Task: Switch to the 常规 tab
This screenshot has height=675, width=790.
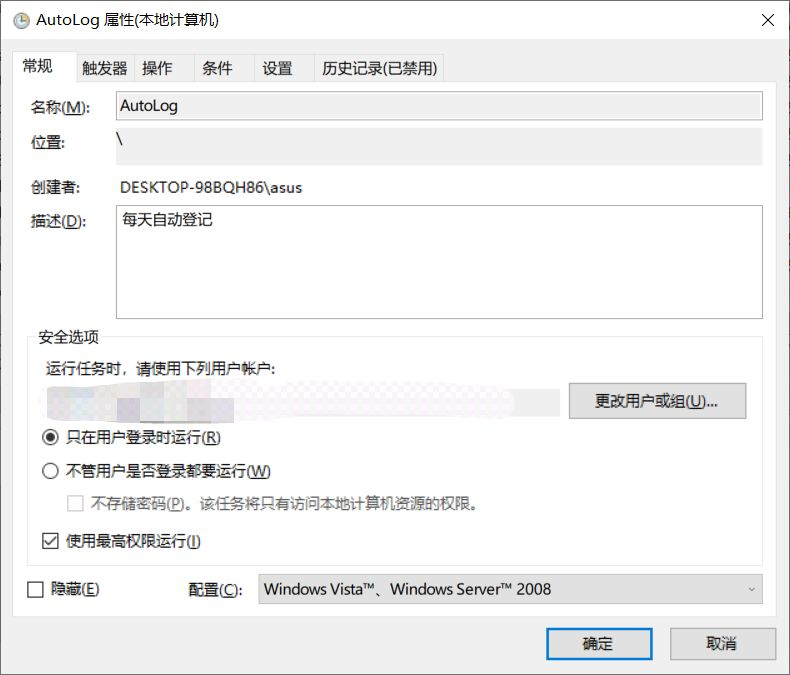Action: pyautogui.click(x=44, y=66)
